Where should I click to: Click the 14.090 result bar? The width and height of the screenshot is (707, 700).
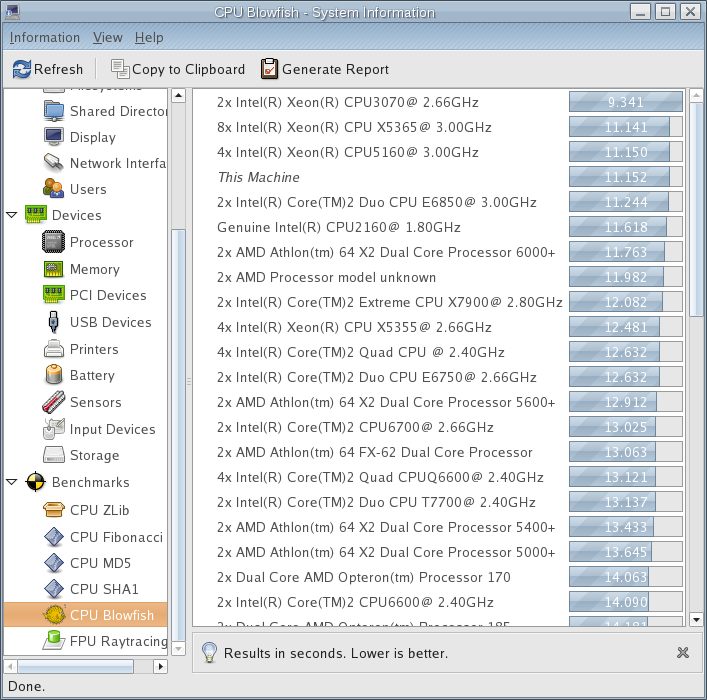[626, 602]
